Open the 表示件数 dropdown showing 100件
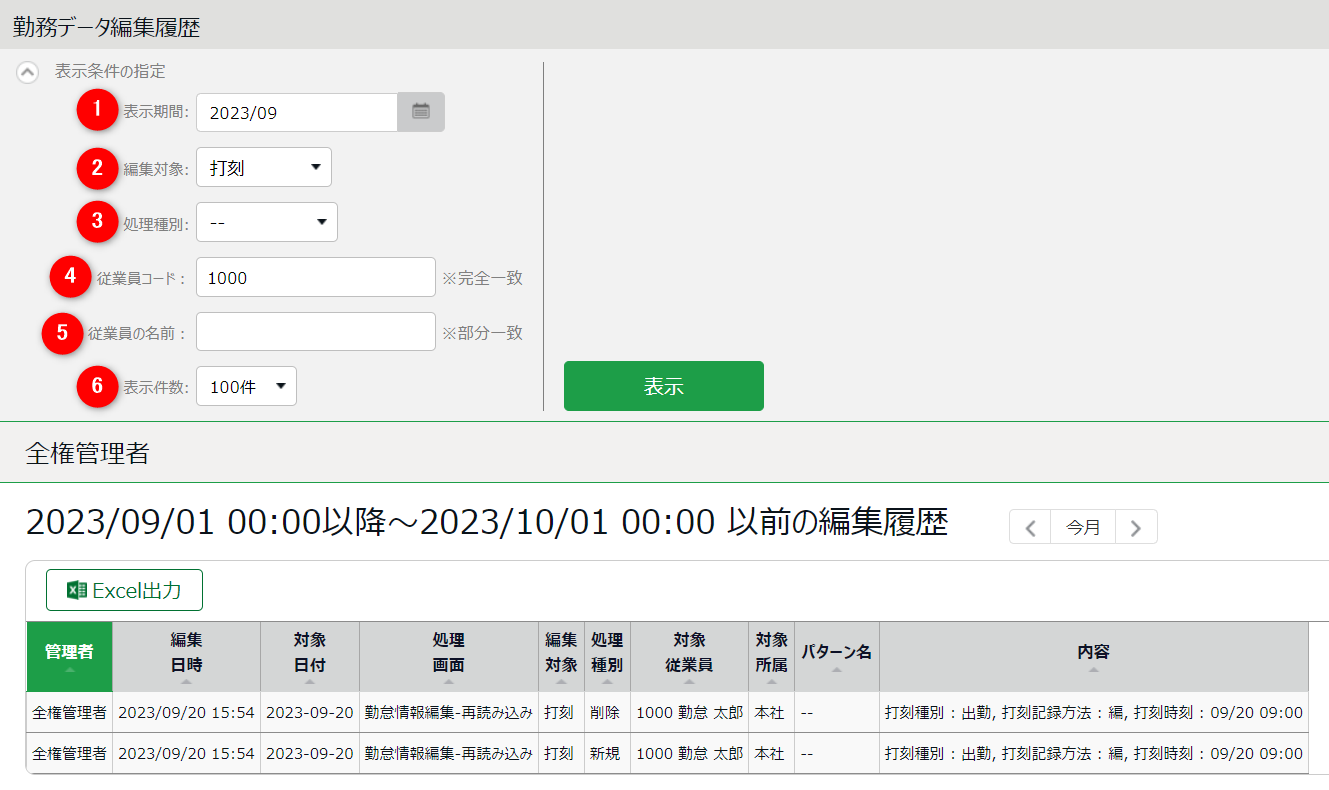Viewport: 1329px width, 790px height. pyautogui.click(x=246, y=386)
